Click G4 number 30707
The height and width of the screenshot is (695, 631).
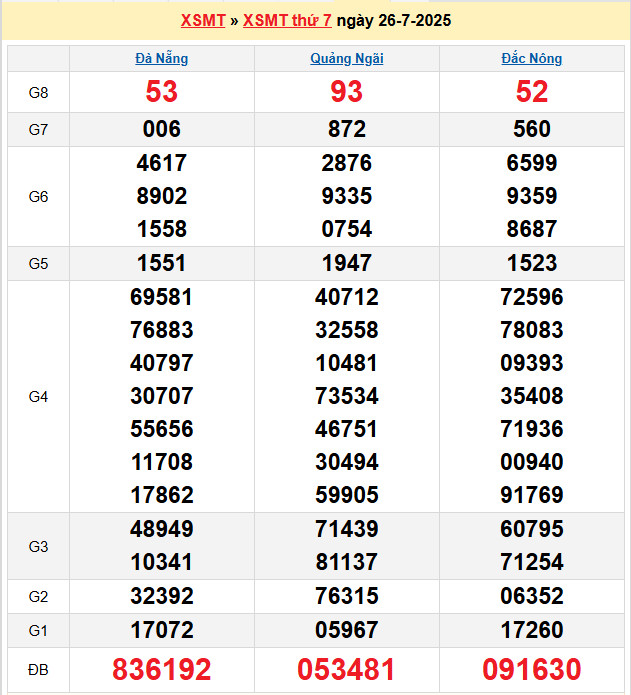(x=162, y=396)
